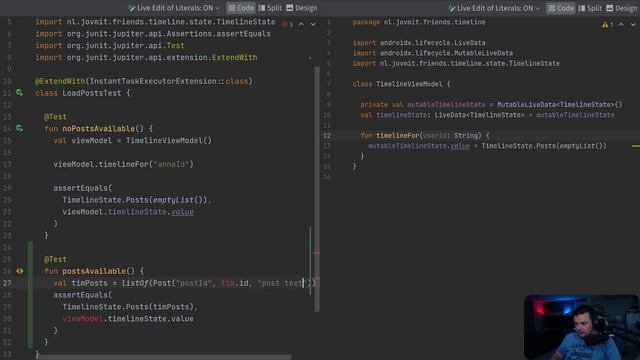Click gutter icon beside postsAvailable function
640x360 pixels.
point(19,271)
